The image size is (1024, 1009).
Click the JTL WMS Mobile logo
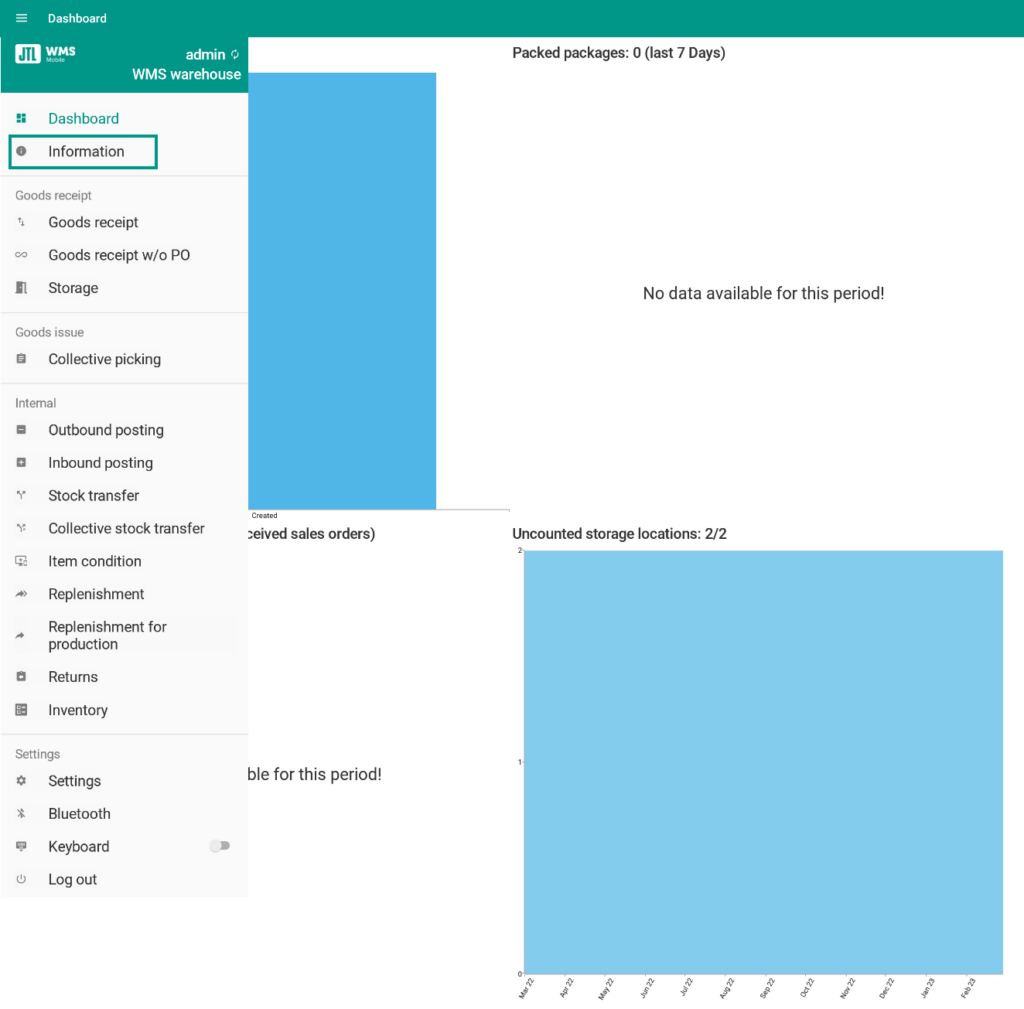click(x=46, y=53)
